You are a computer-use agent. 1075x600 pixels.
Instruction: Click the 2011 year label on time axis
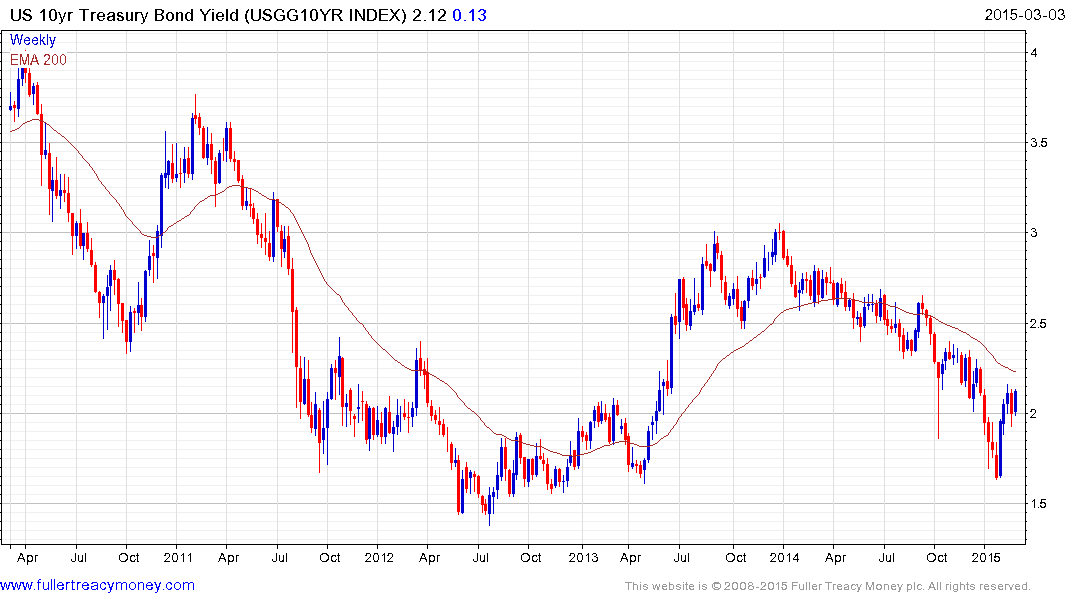[177, 557]
